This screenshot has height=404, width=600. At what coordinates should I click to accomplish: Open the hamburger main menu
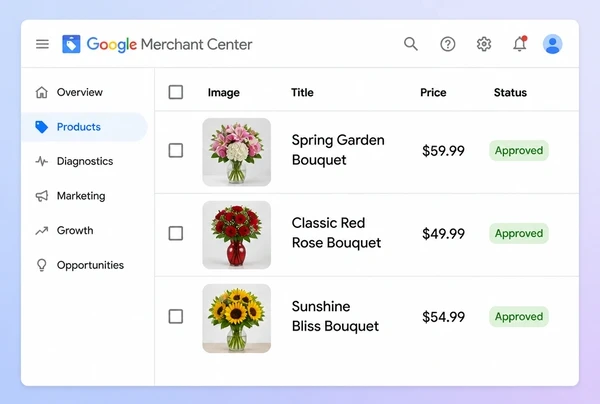click(42, 44)
